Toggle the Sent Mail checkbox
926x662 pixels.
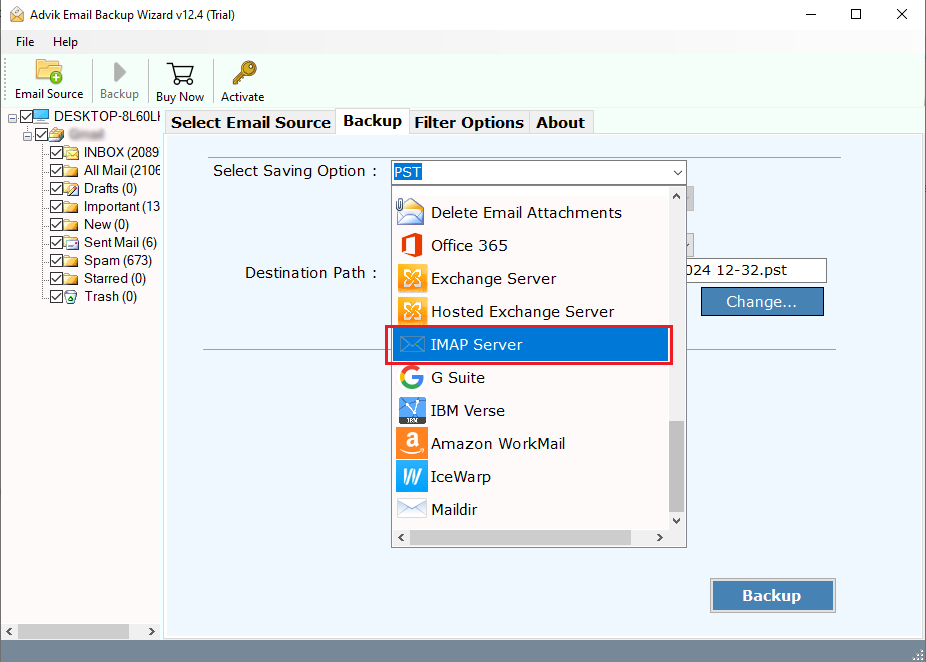(x=57, y=243)
